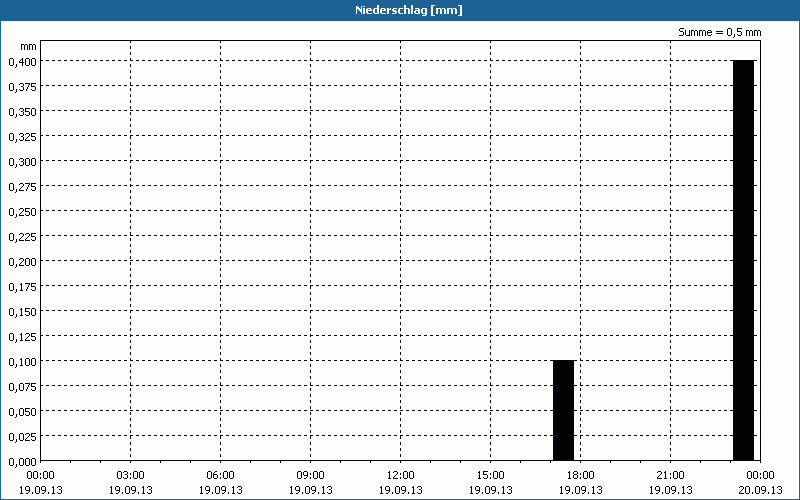Choose the y-axis value "0,275"

[x=22, y=186]
